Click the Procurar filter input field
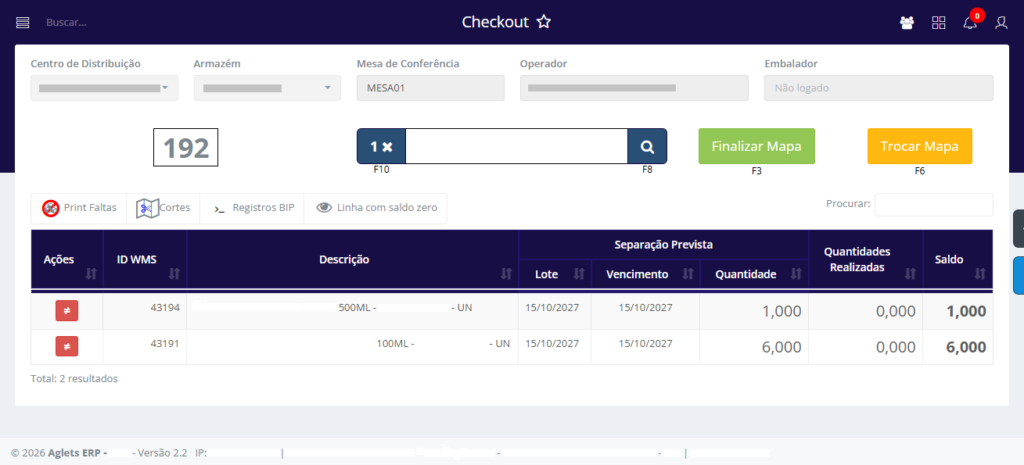 [933, 204]
